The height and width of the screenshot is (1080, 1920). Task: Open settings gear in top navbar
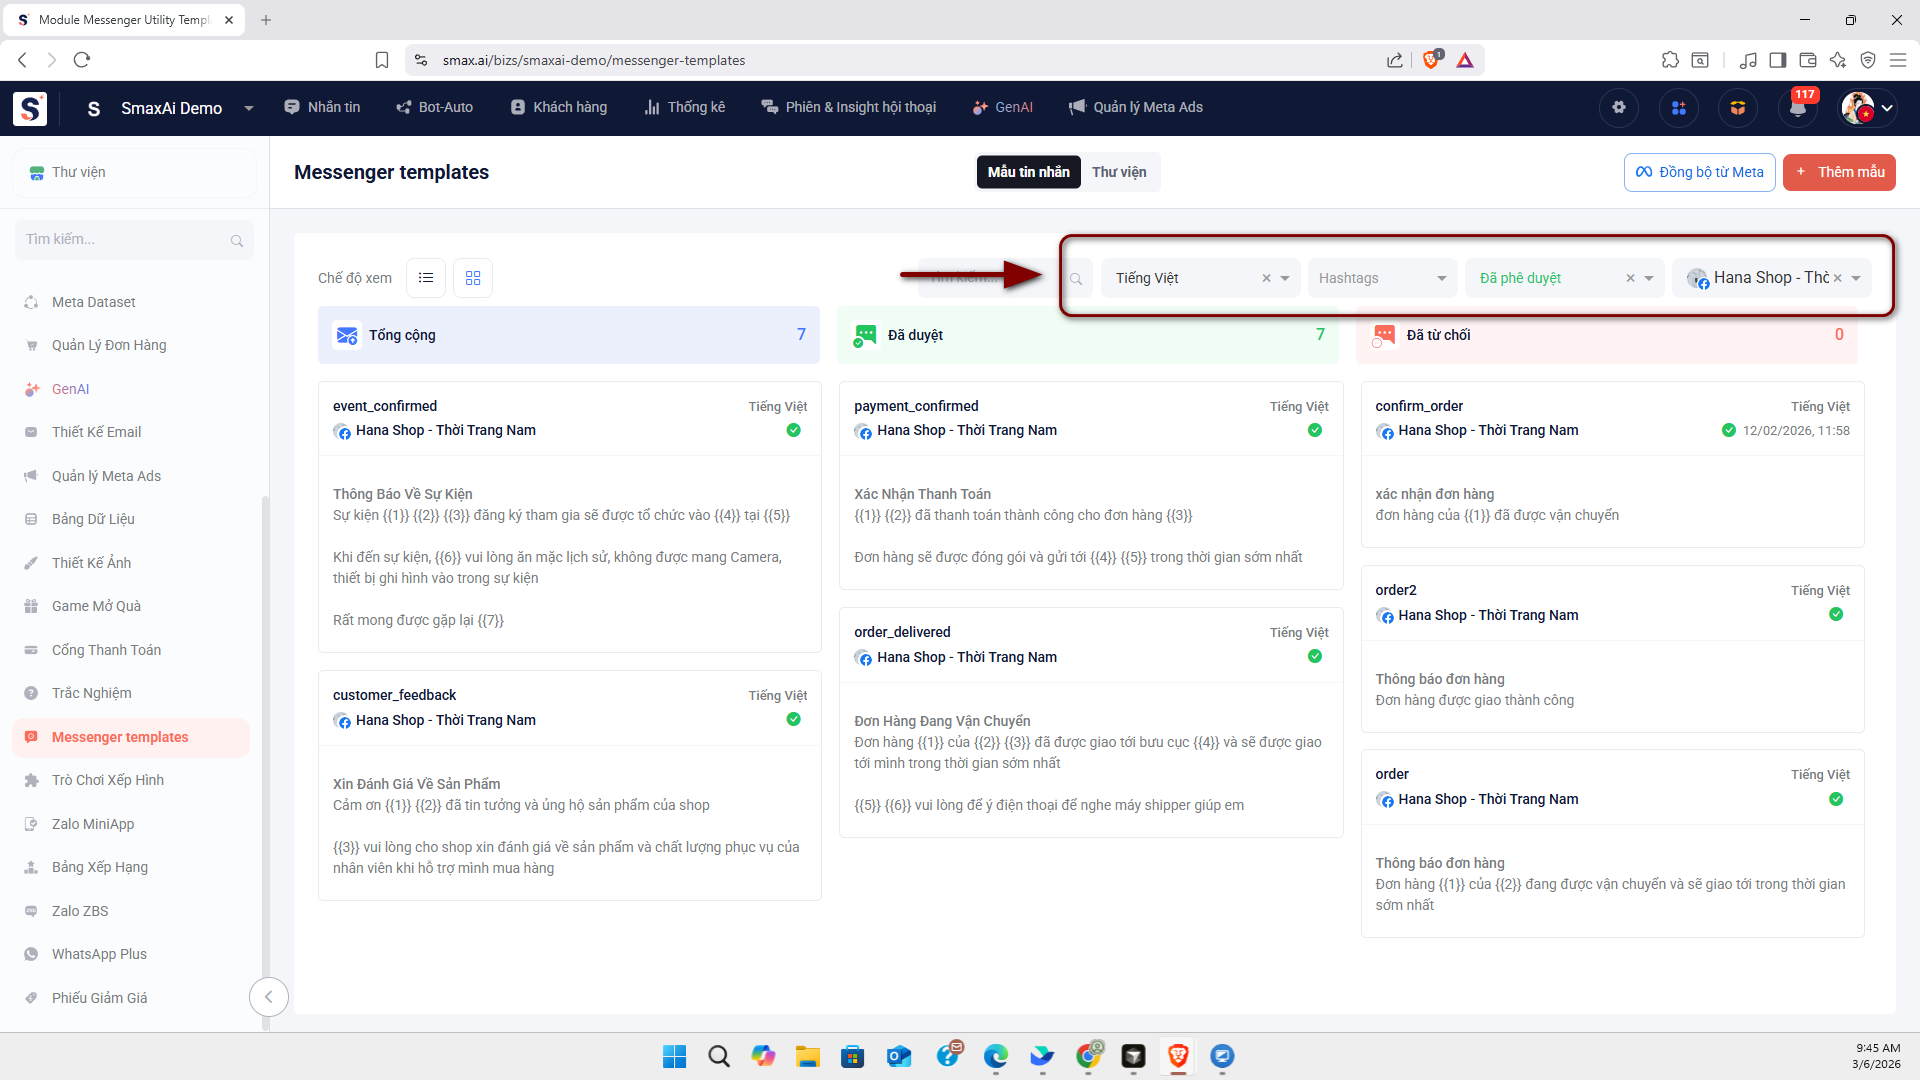point(1619,108)
